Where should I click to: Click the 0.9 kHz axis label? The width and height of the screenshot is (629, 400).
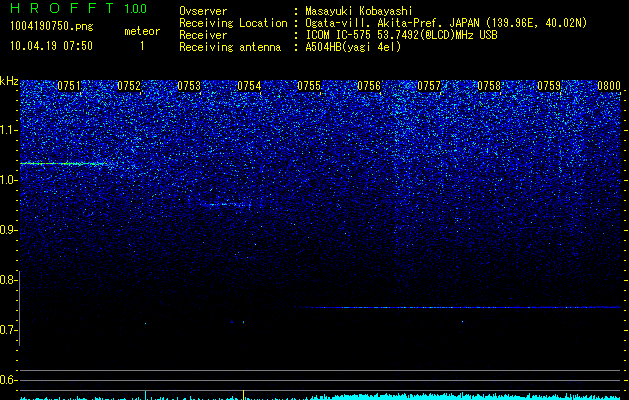[x=8, y=230]
